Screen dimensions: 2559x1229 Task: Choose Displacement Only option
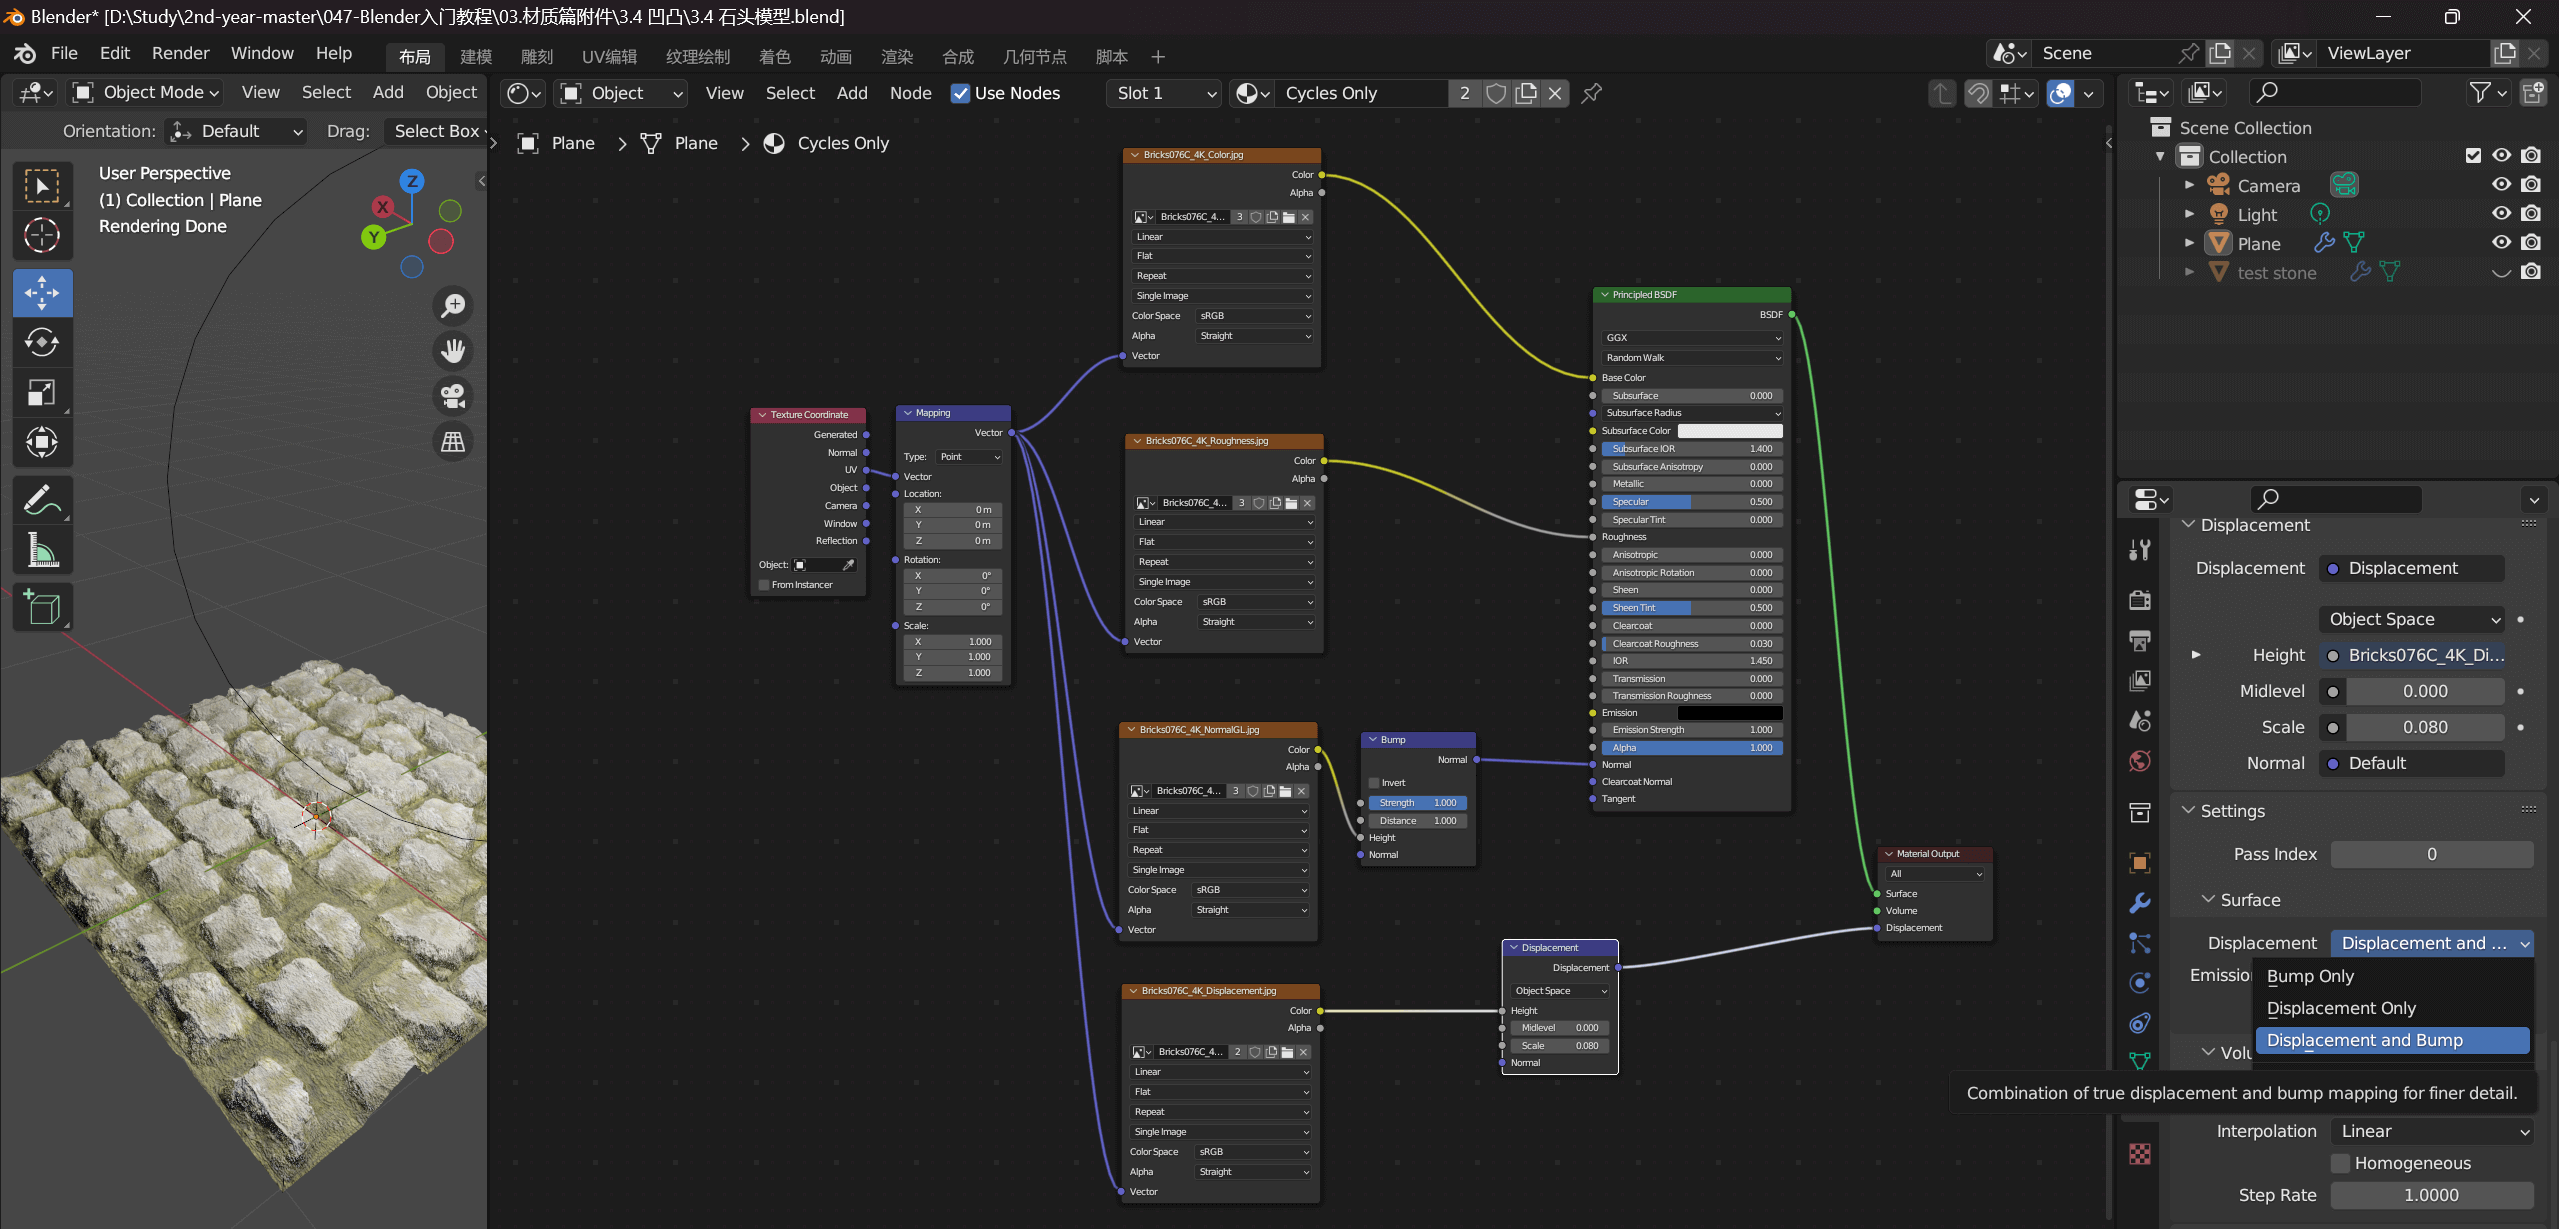click(x=2392, y=1008)
